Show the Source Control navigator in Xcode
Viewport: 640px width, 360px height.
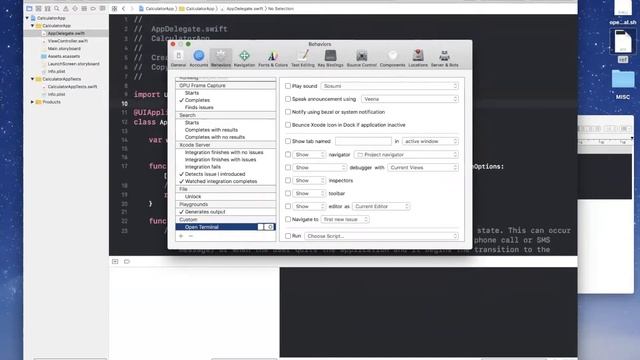pos(38,8)
